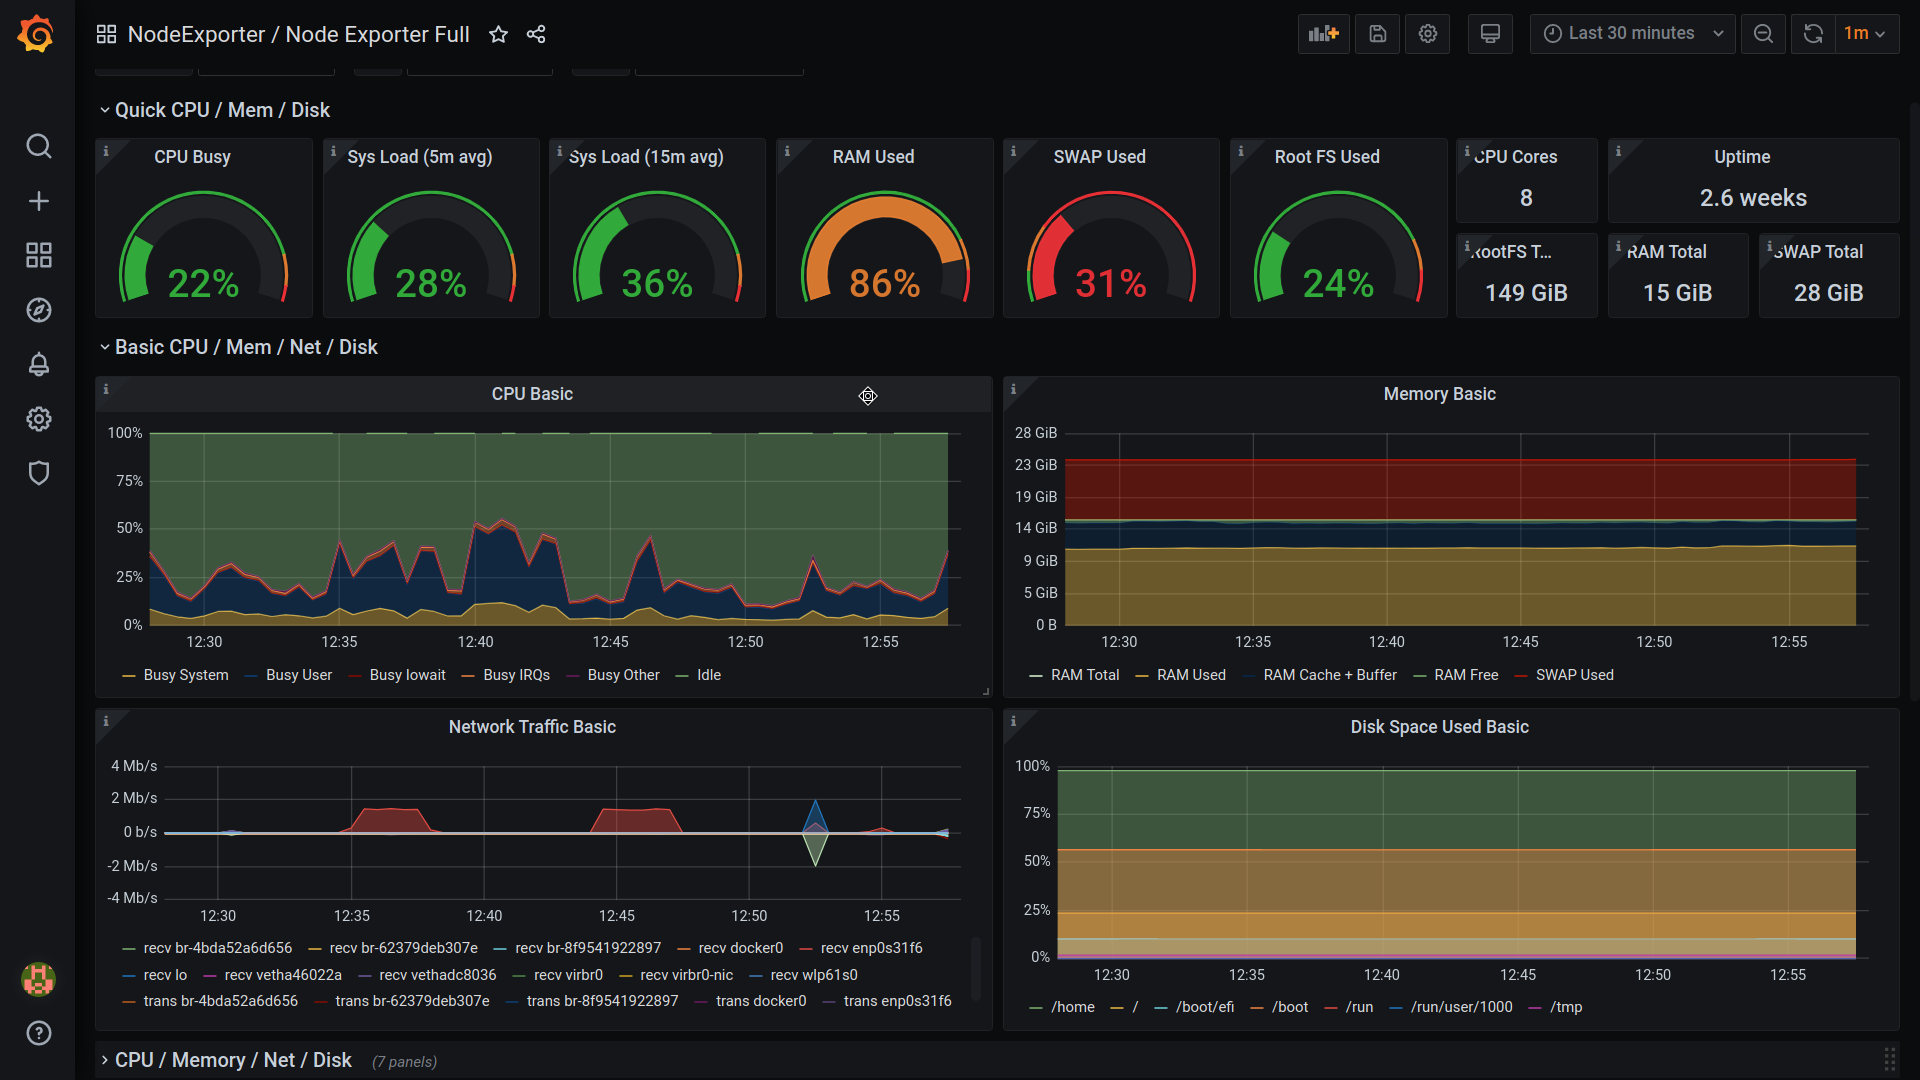
Task: Click the Dashboards menu item in sidebar
Action: (36, 256)
